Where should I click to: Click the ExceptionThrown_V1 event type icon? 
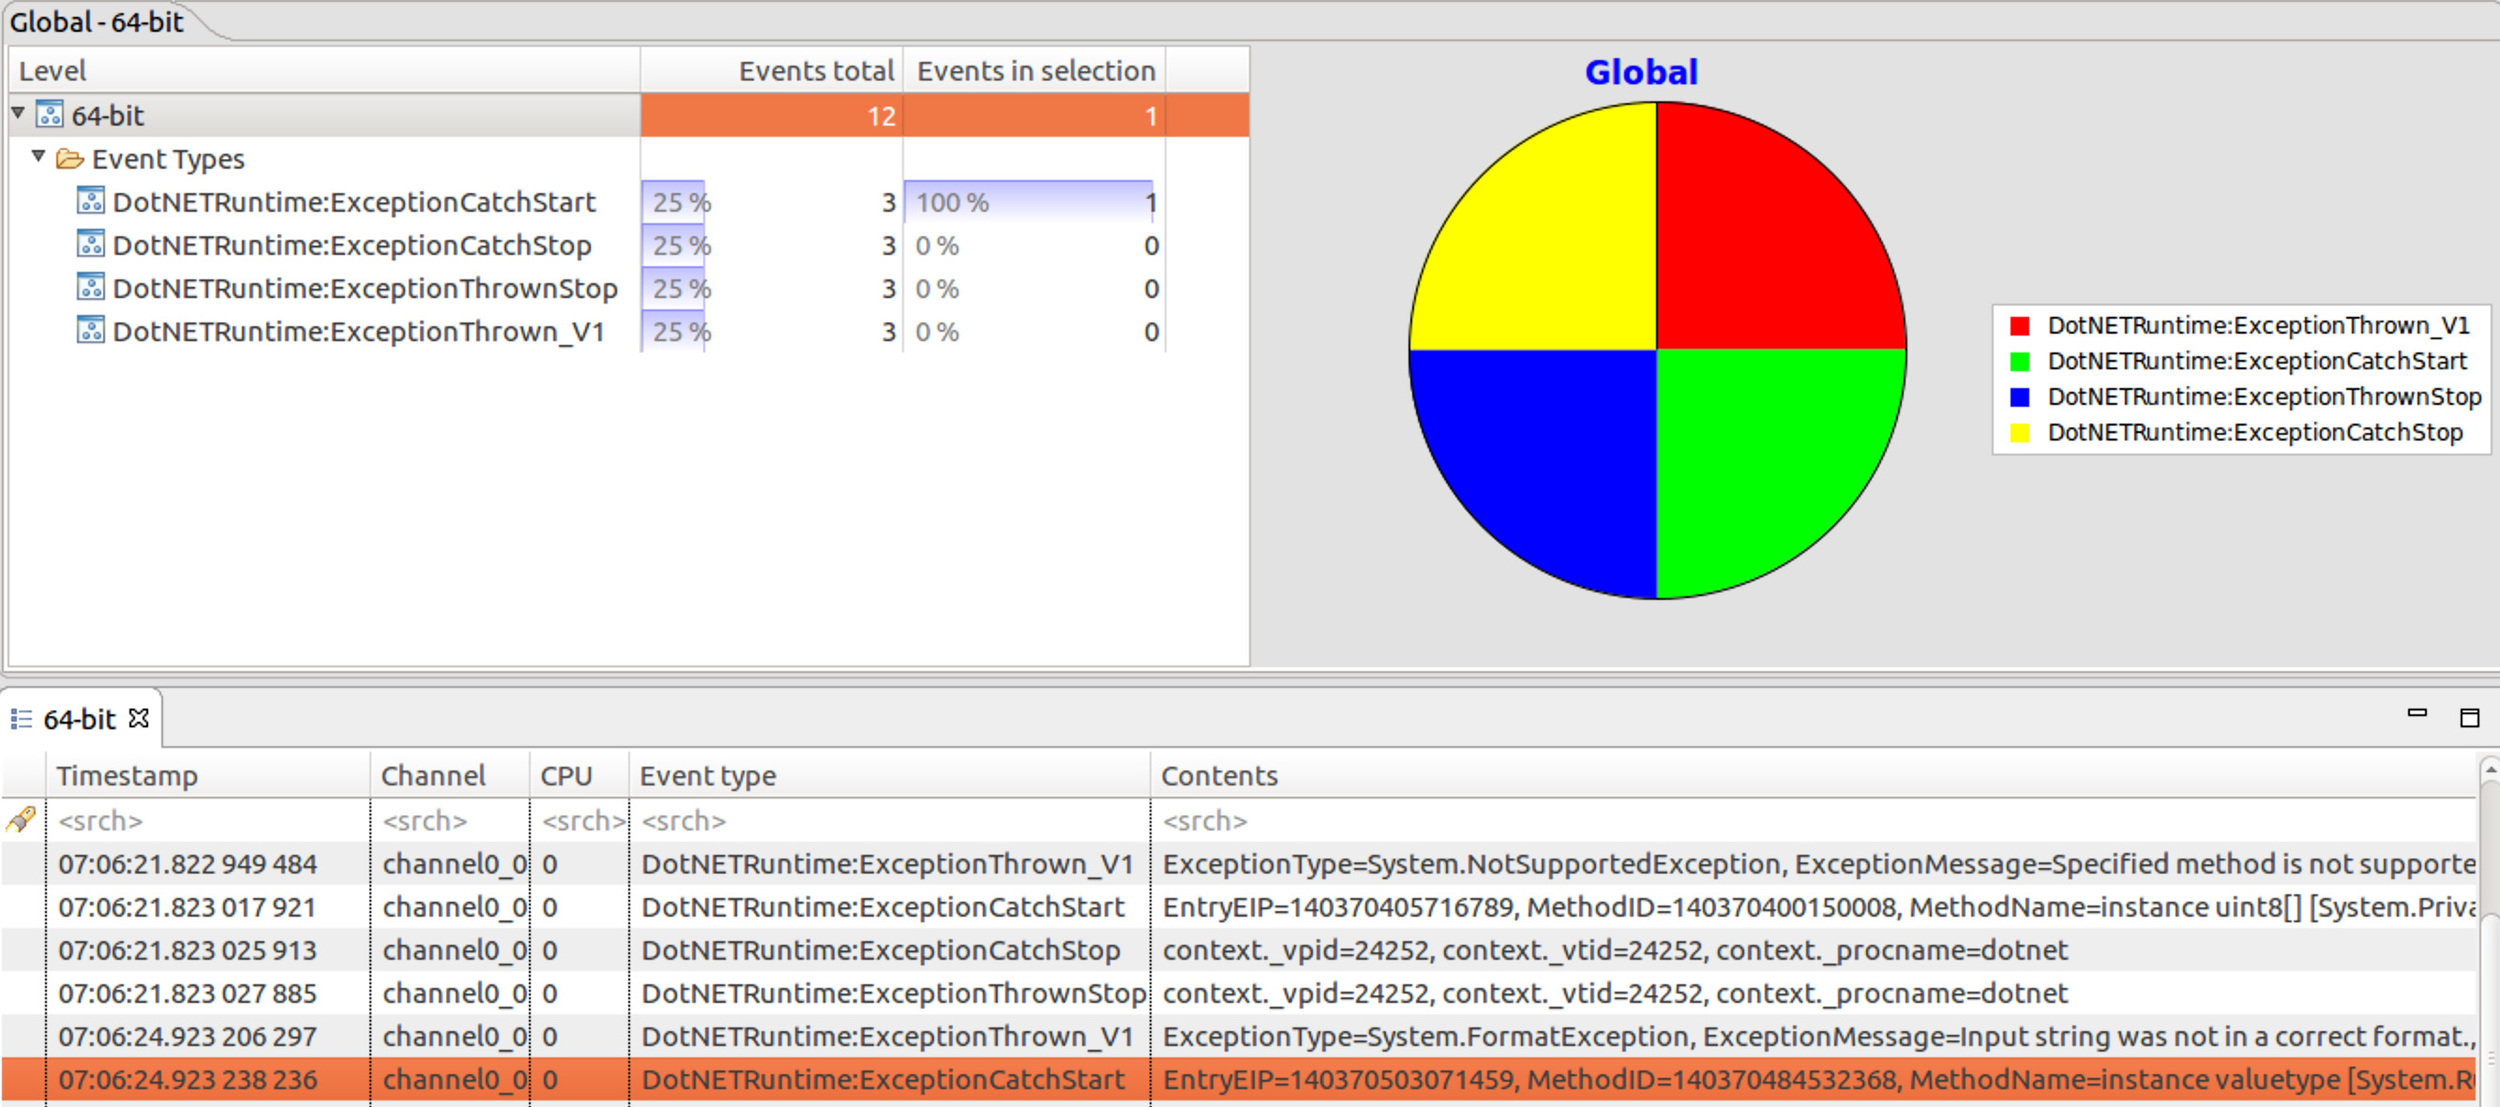(90, 330)
